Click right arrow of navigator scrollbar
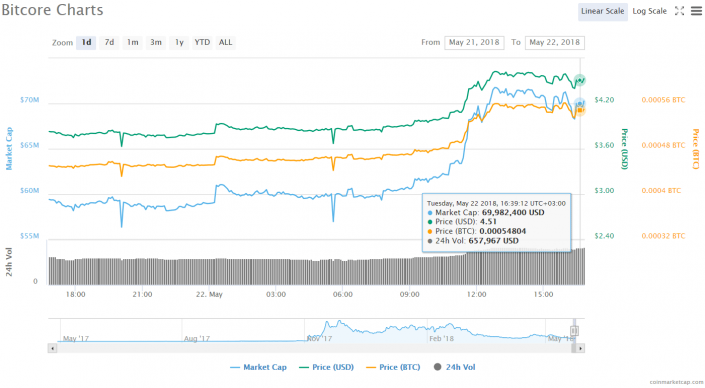705x388 pixels. click(x=580, y=348)
